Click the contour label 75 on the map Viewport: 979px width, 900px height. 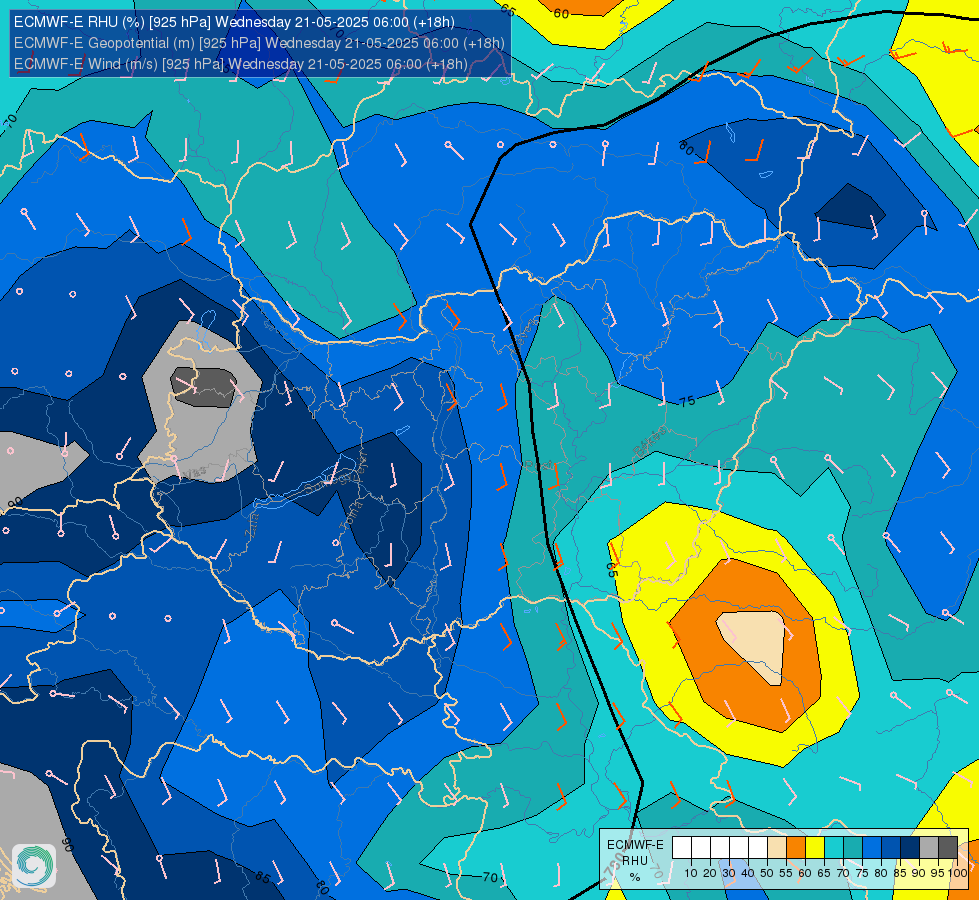[687, 402]
